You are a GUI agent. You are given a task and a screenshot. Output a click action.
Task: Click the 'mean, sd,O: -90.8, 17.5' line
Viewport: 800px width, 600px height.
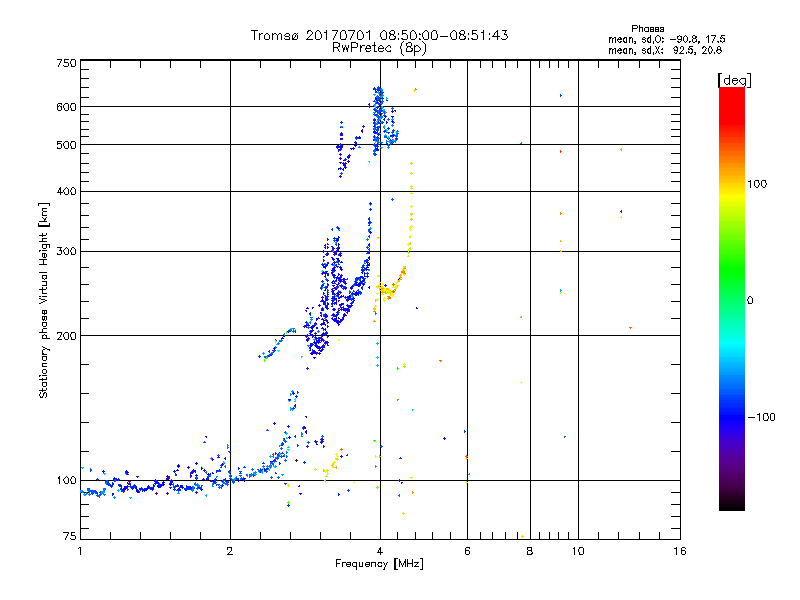(666, 39)
